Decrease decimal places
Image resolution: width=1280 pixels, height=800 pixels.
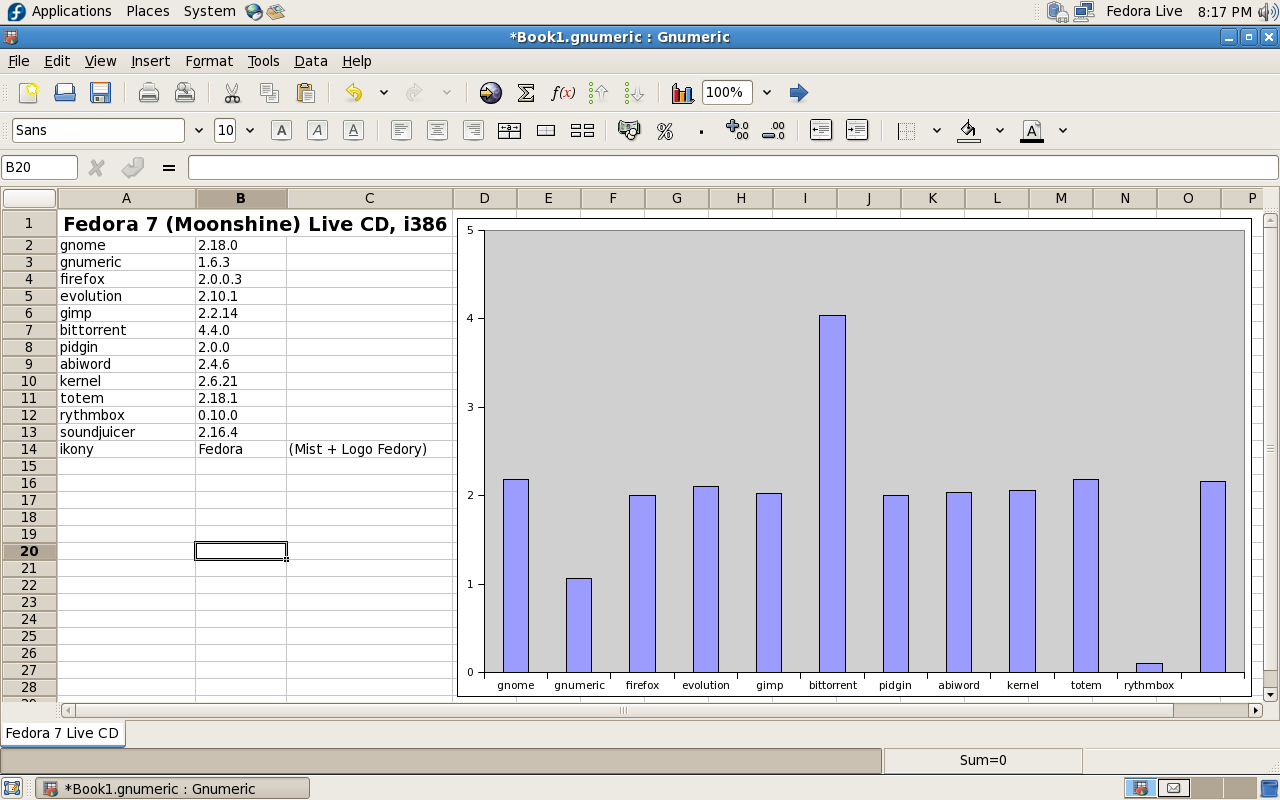tap(773, 130)
